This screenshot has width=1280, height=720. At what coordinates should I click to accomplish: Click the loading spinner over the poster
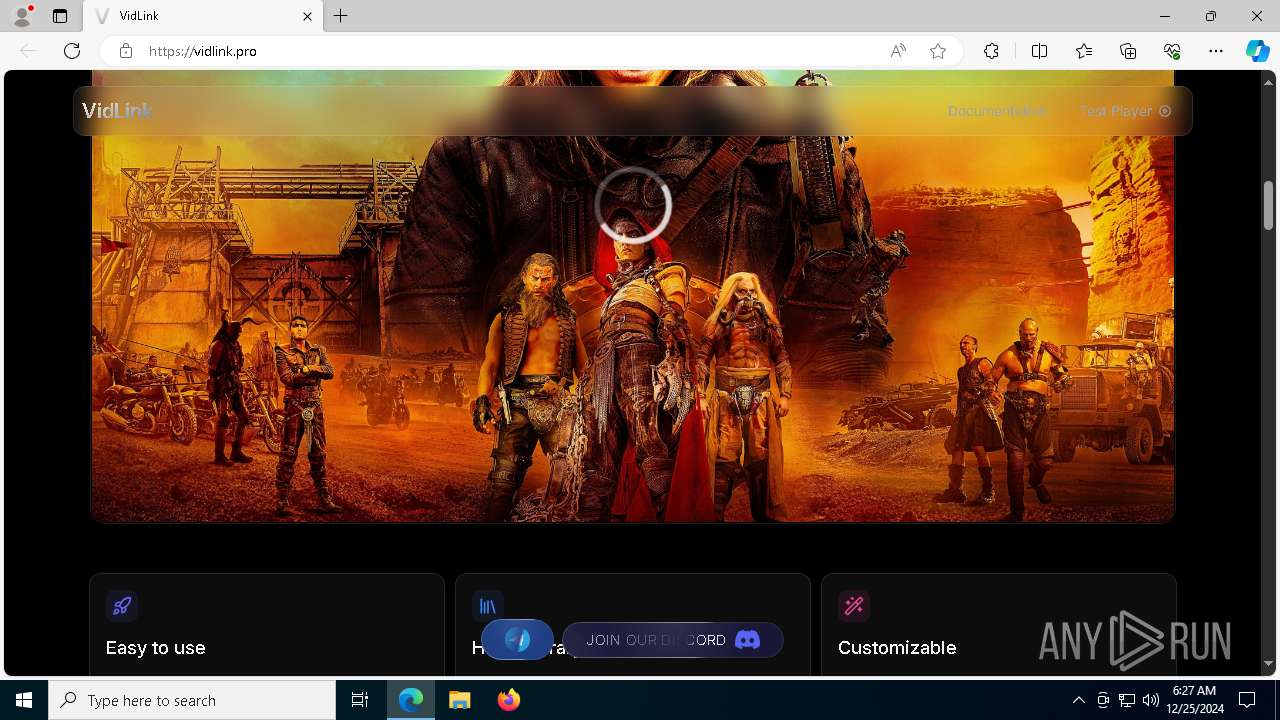point(633,205)
